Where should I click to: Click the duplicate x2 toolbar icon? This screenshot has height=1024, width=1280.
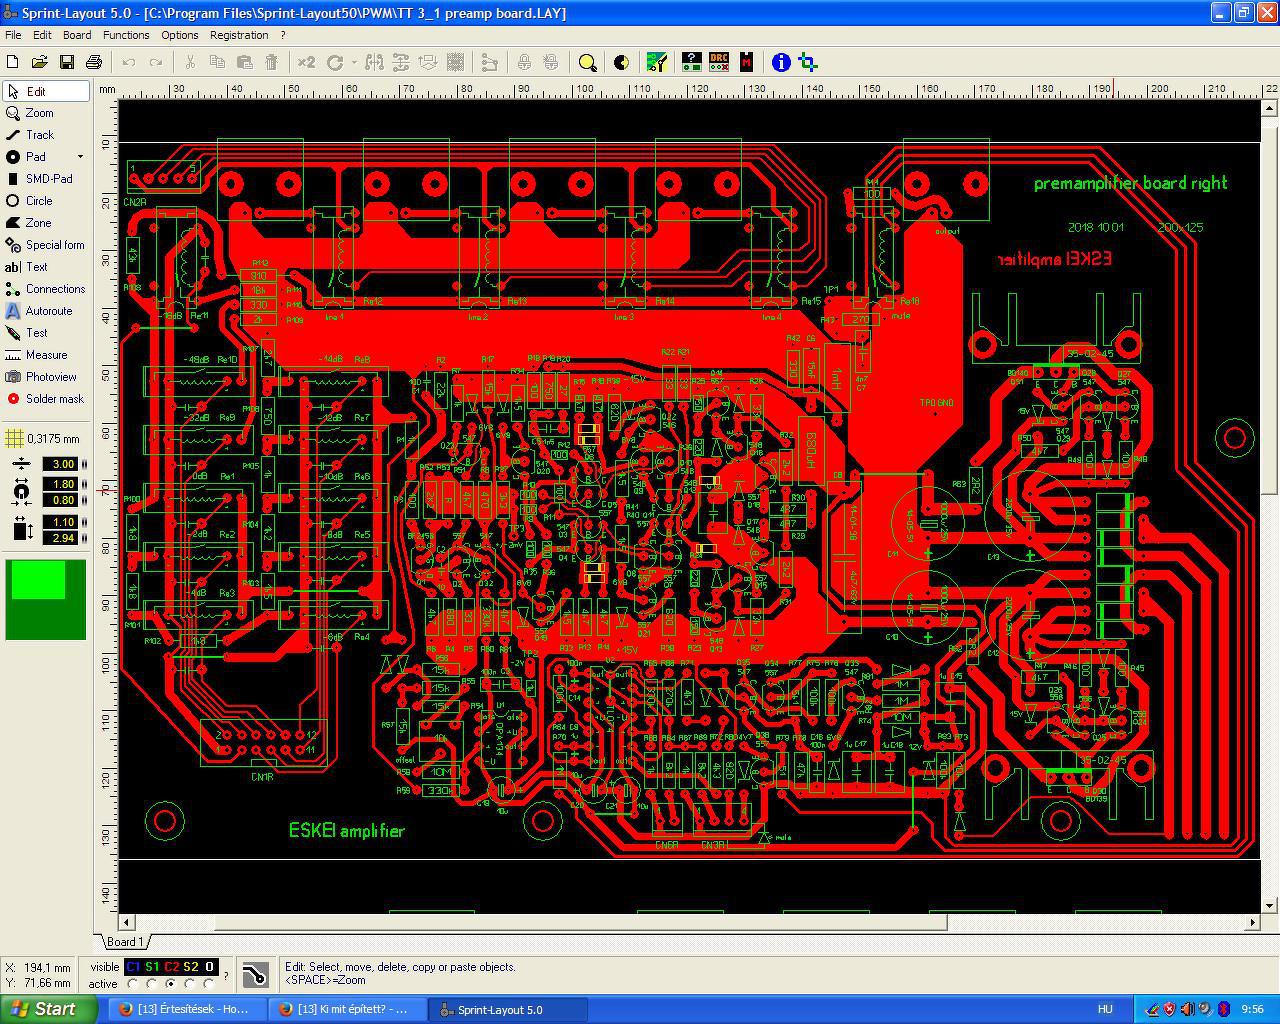pos(306,62)
